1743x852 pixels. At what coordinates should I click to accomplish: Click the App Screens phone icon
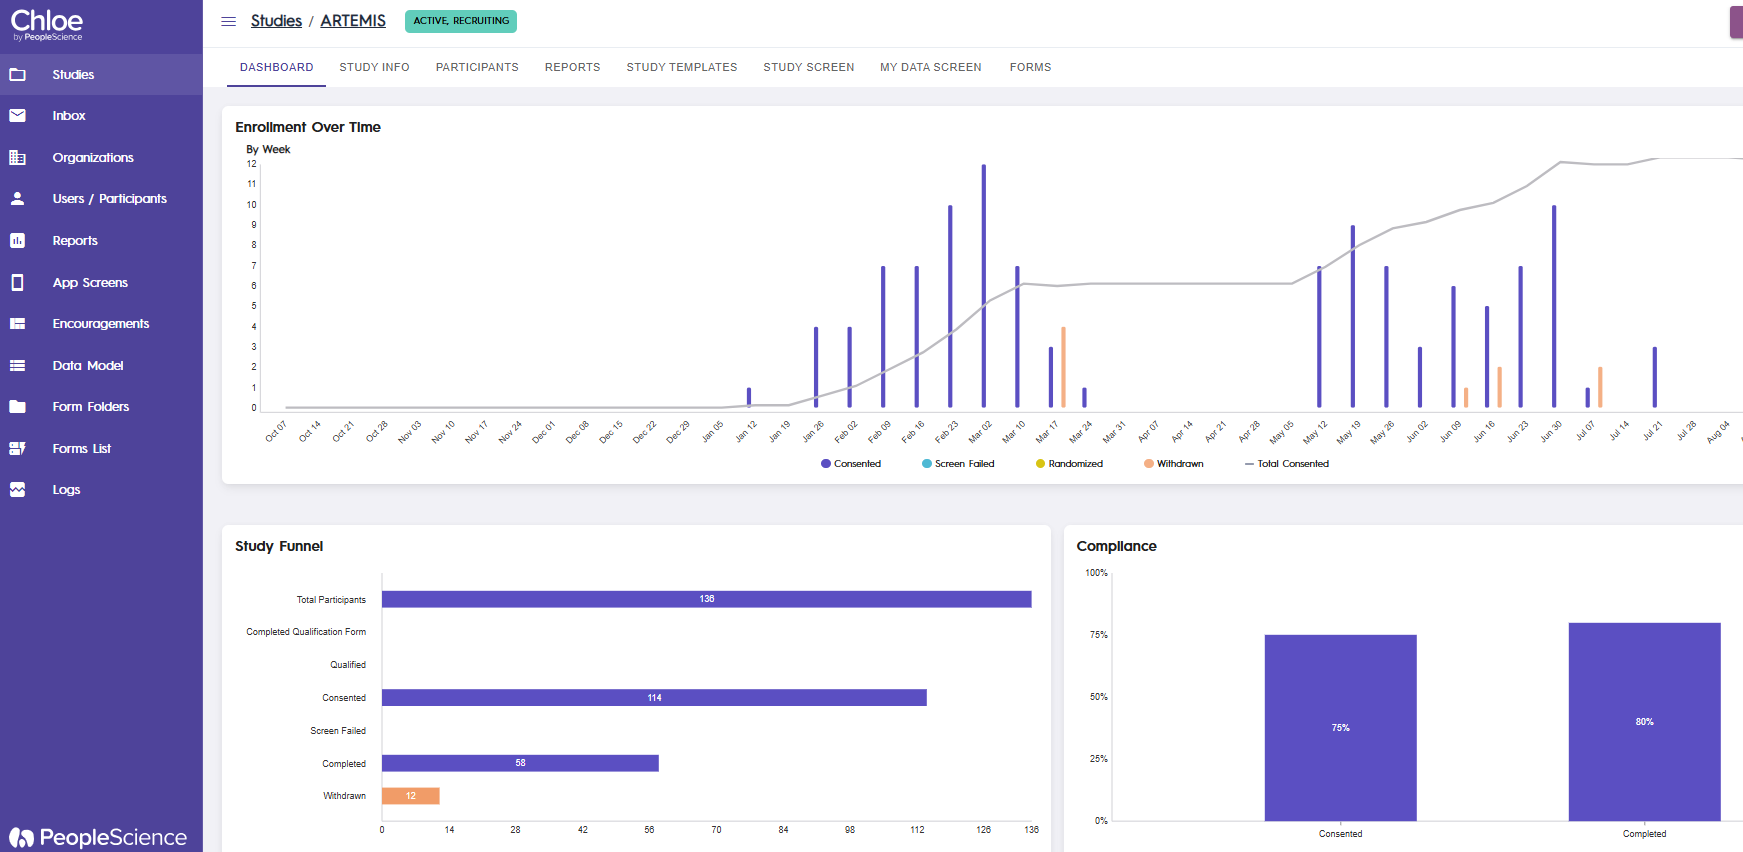pyautogui.click(x=17, y=283)
